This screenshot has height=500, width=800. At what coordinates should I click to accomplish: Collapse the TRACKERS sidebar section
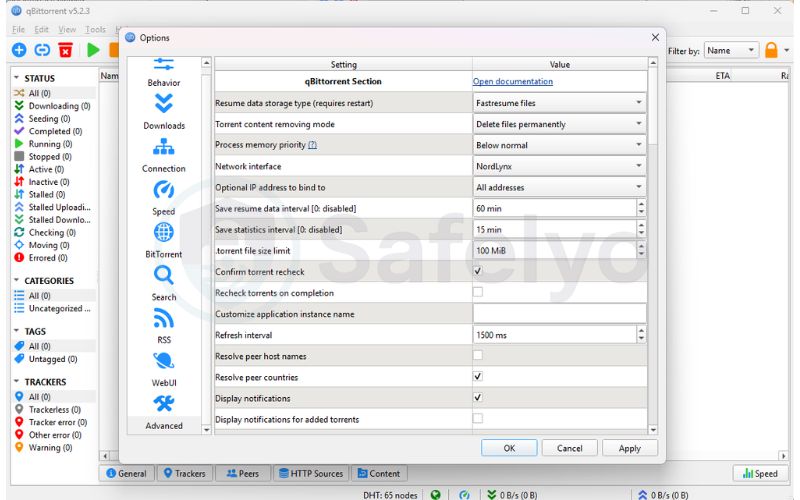[x=16, y=382]
